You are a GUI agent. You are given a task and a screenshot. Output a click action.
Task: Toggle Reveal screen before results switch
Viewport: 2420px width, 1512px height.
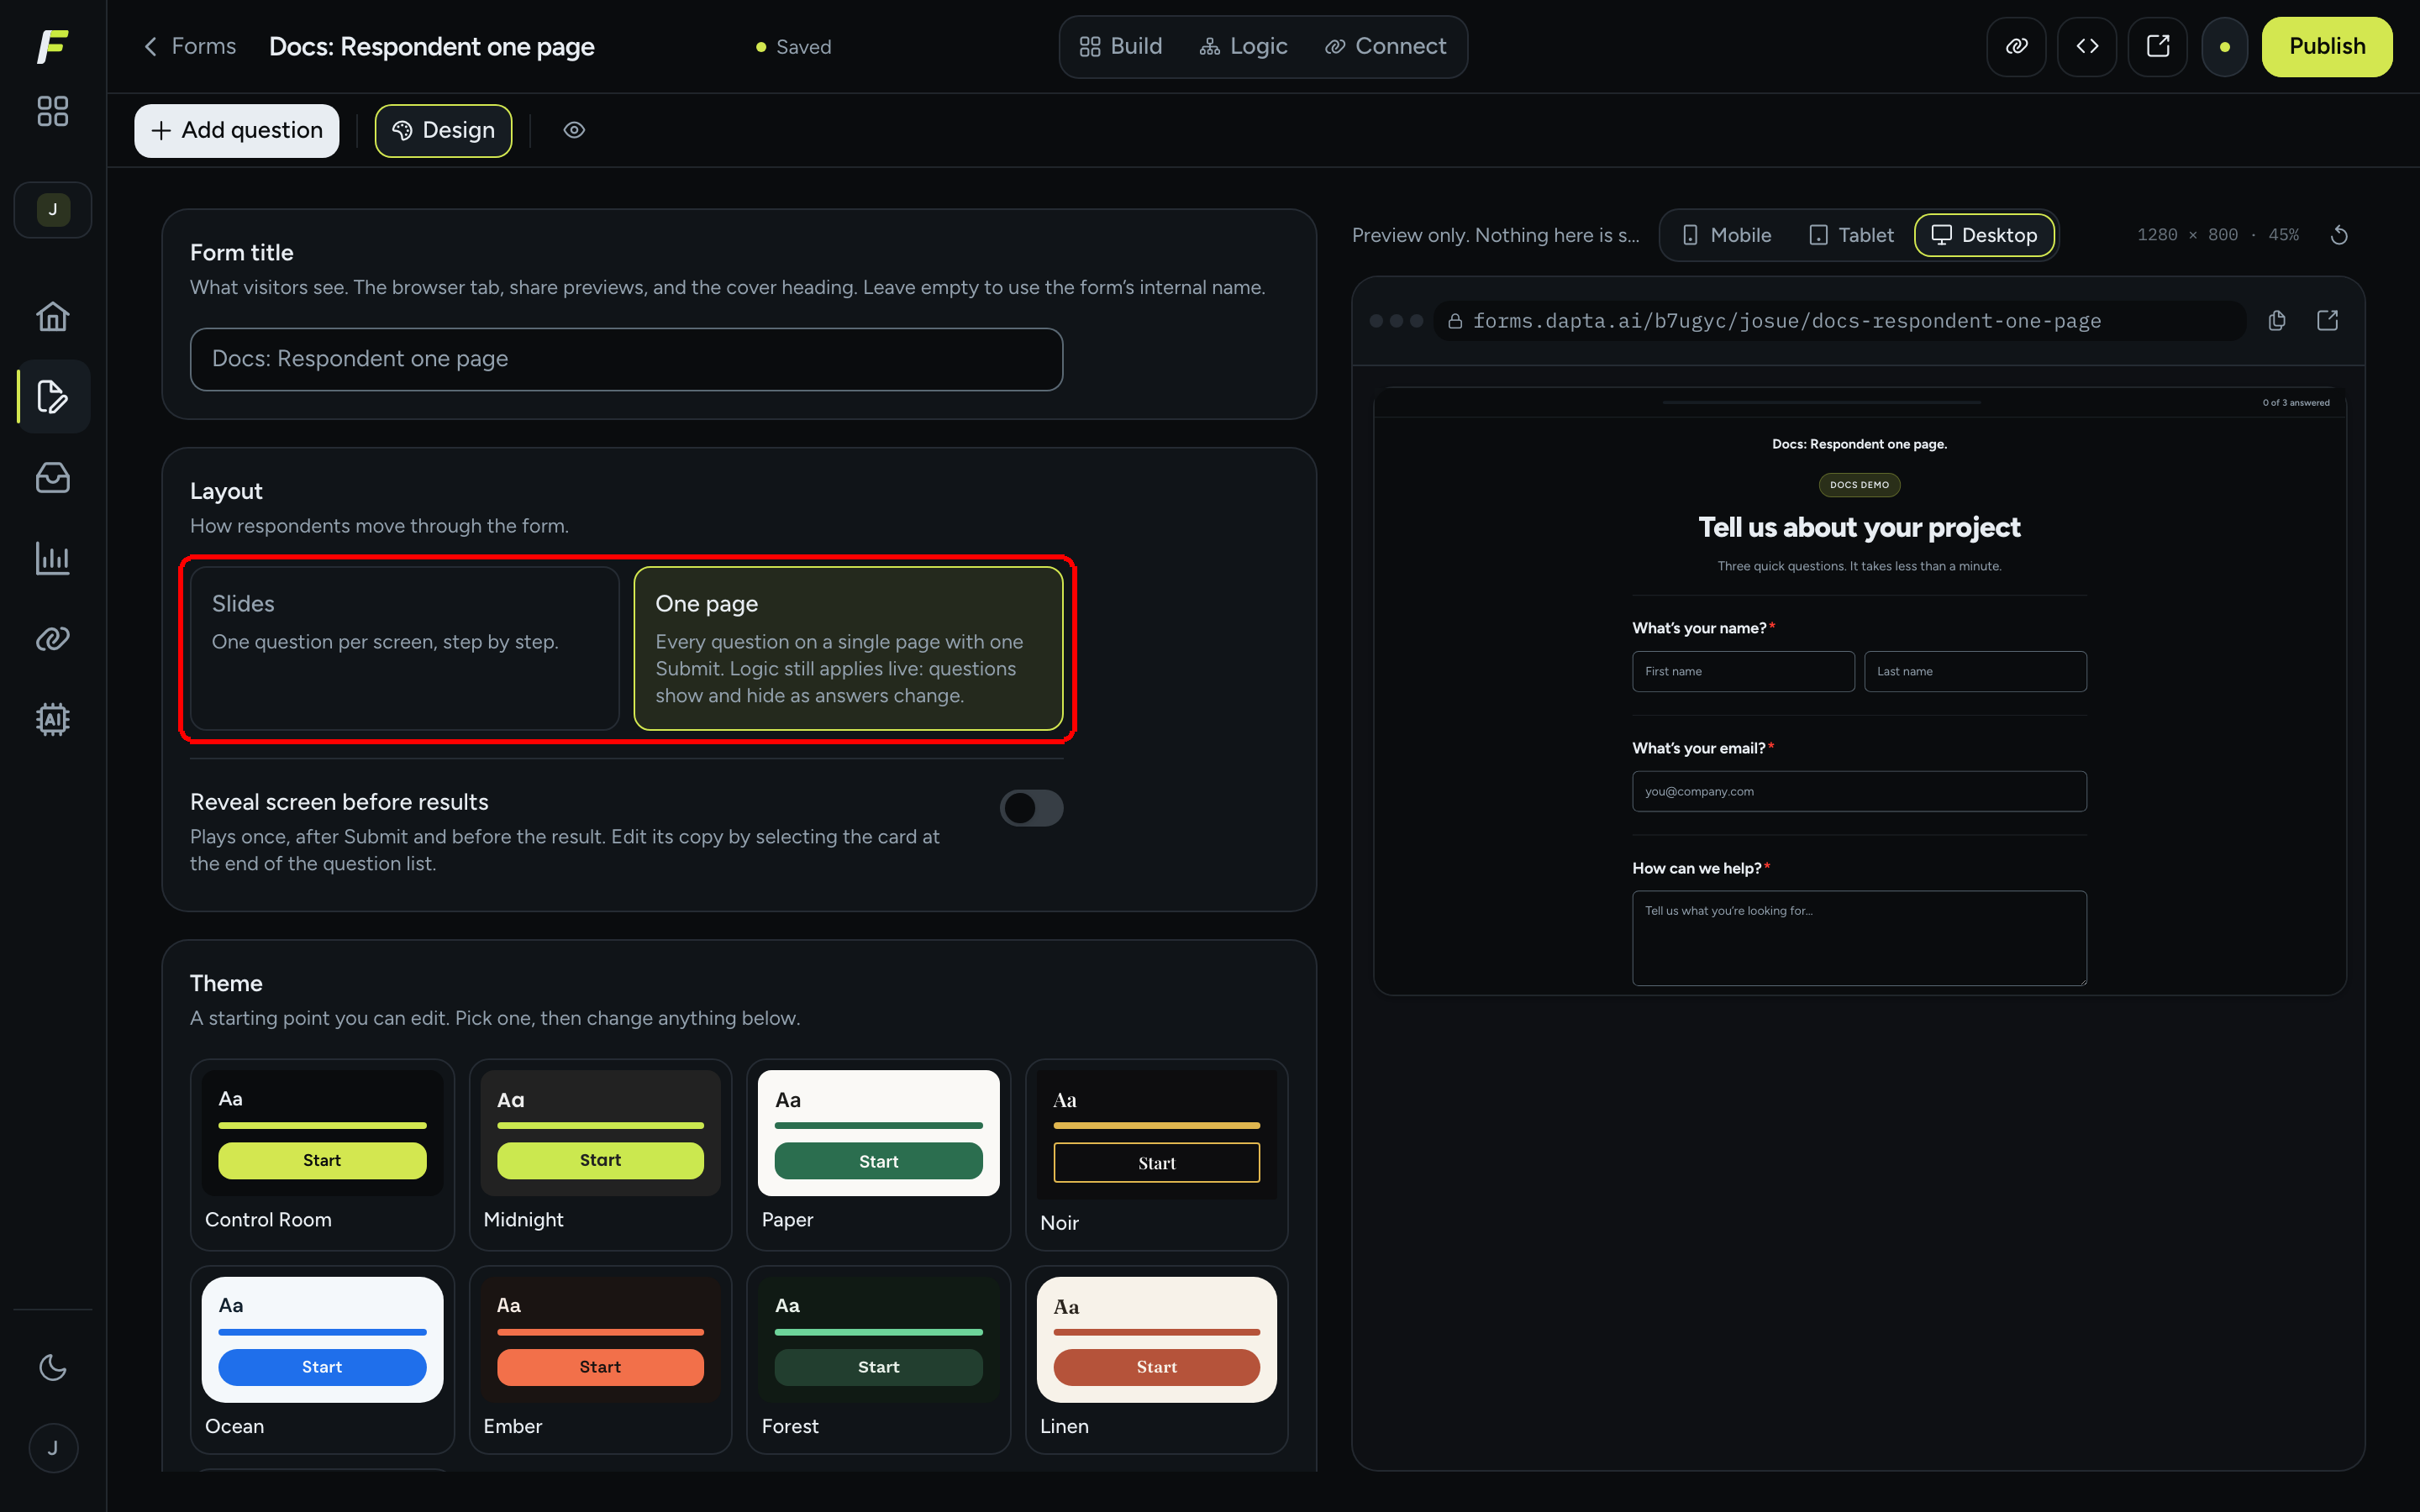click(x=1031, y=808)
